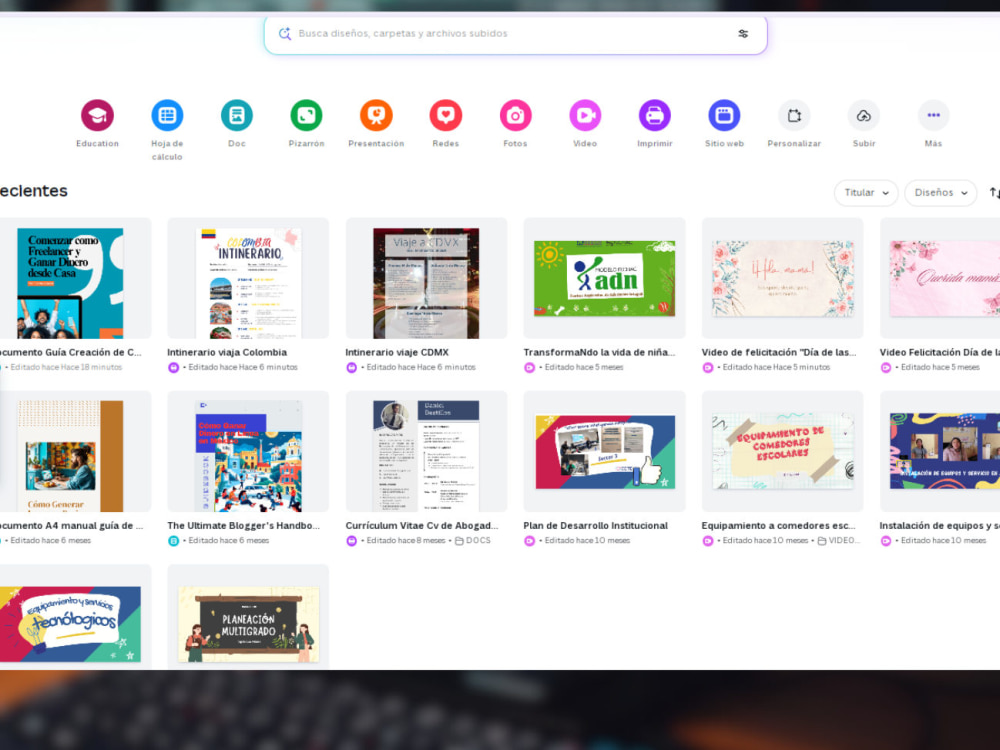Open the Imprimir print products icon
Image resolution: width=1000 pixels, height=750 pixels.
(x=654, y=115)
